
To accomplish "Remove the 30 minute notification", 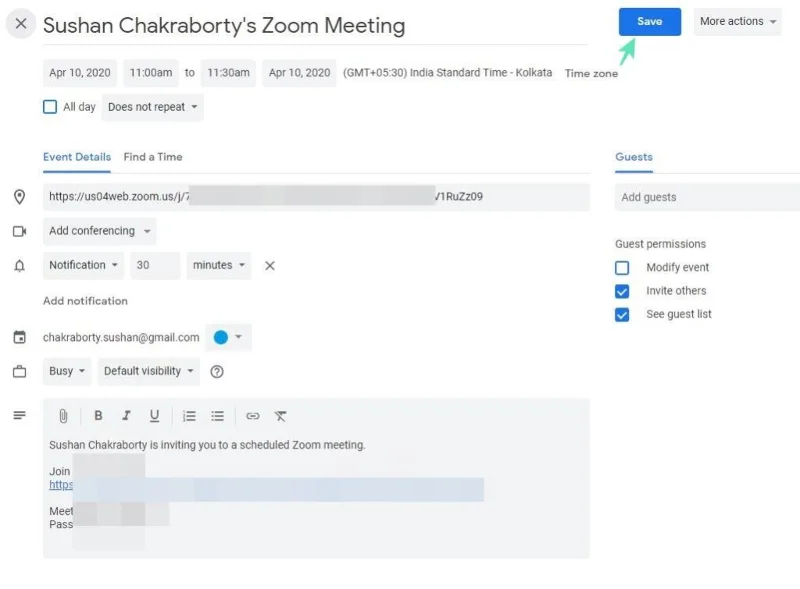I will (269, 266).
